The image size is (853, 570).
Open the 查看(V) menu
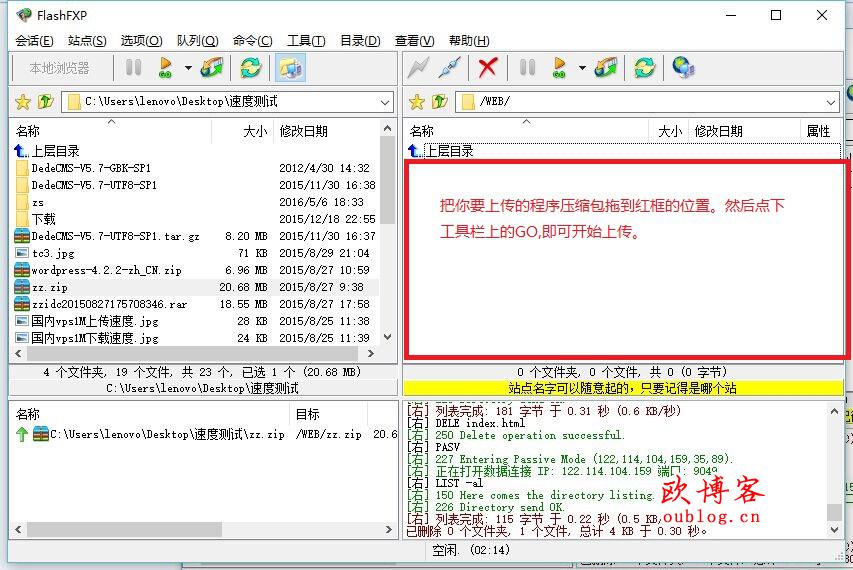pyautogui.click(x=415, y=41)
